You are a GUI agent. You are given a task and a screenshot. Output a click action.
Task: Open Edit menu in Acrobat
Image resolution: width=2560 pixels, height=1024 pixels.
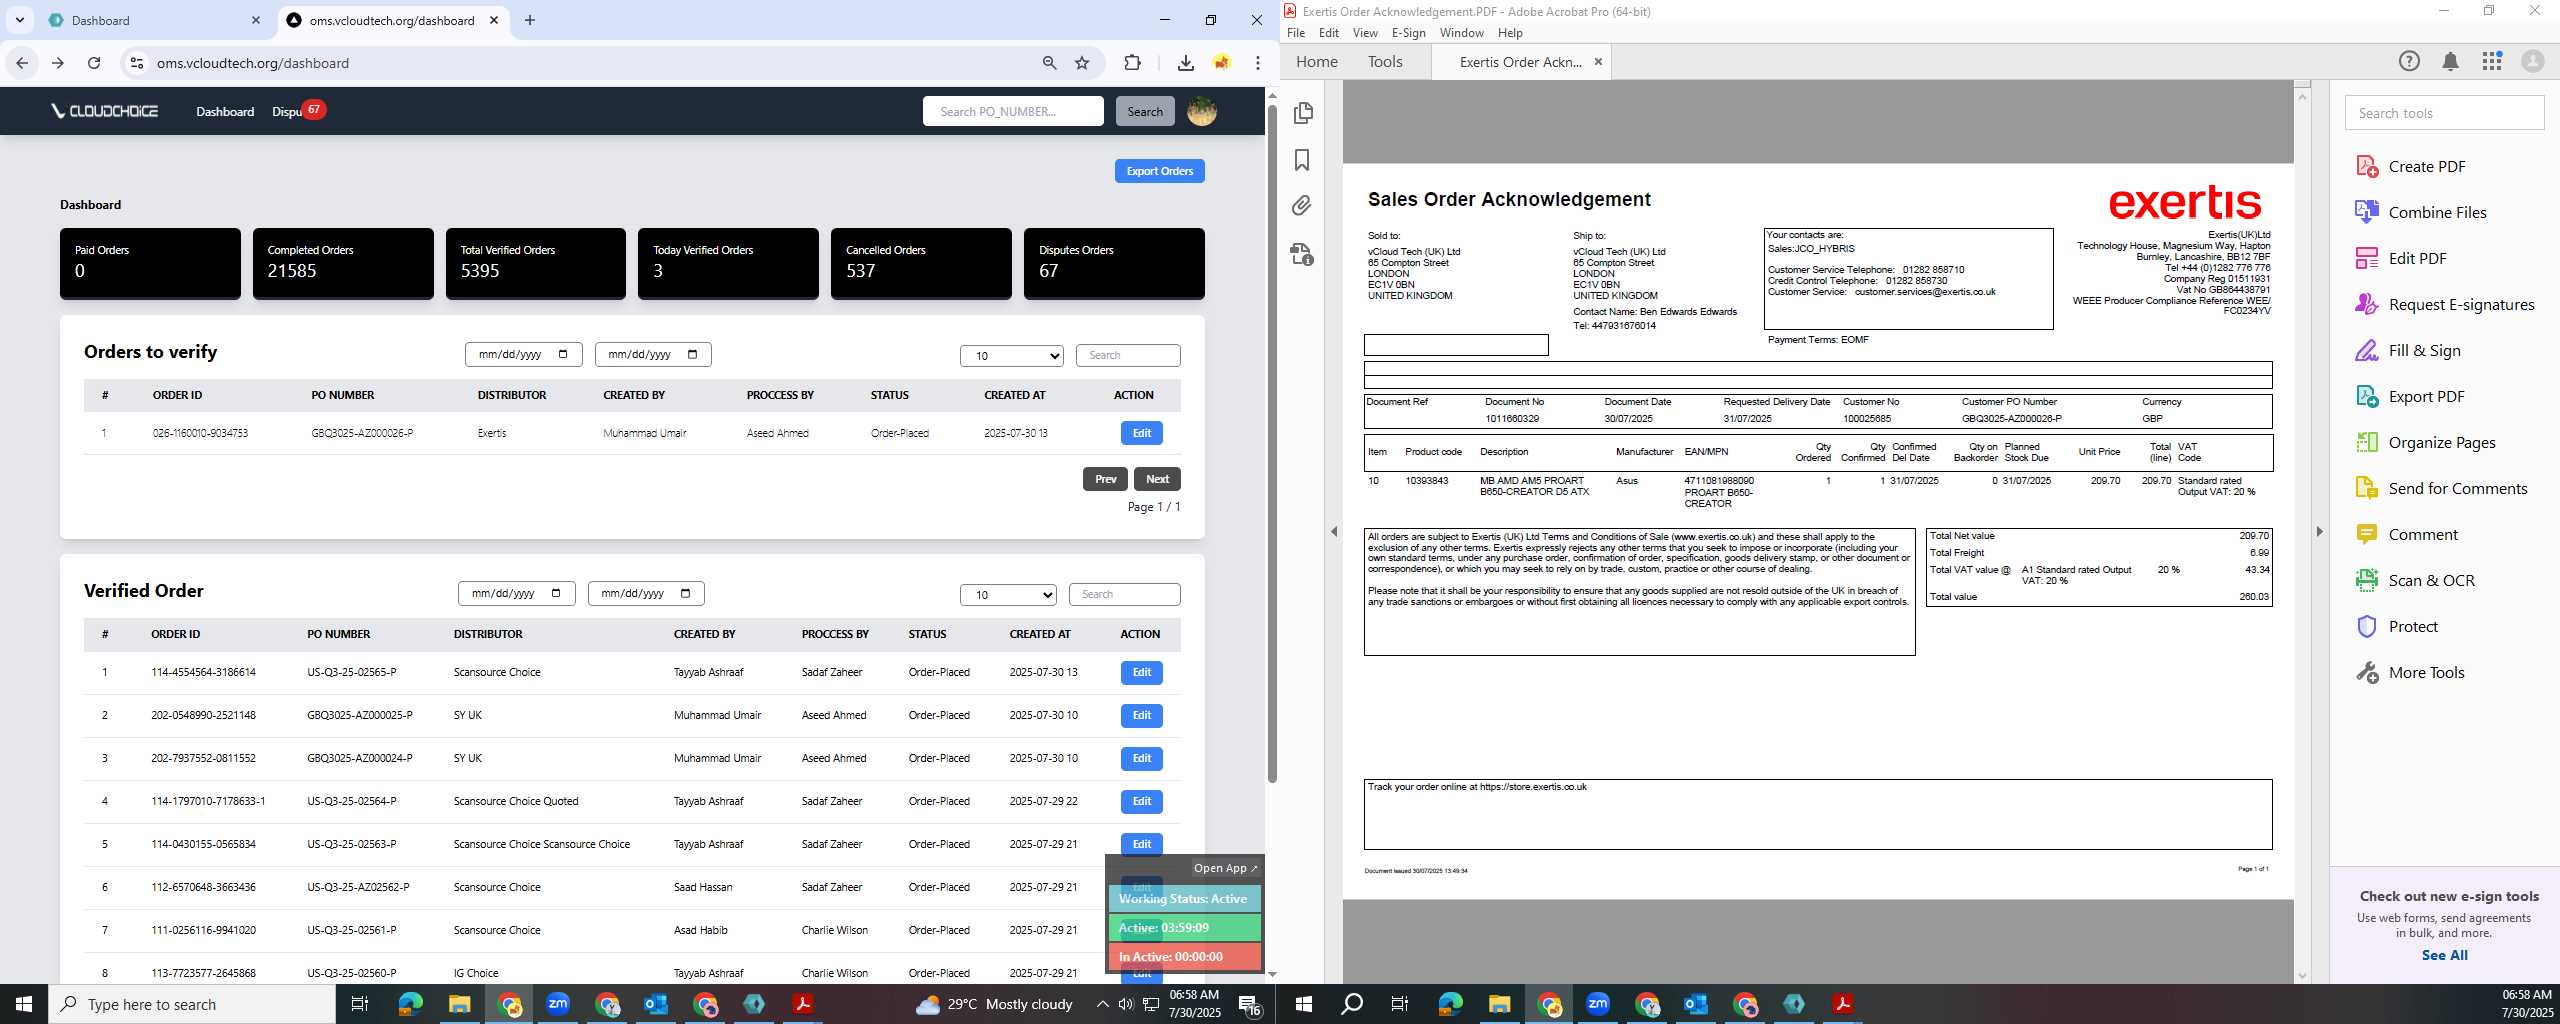pyautogui.click(x=1329, y=33)
